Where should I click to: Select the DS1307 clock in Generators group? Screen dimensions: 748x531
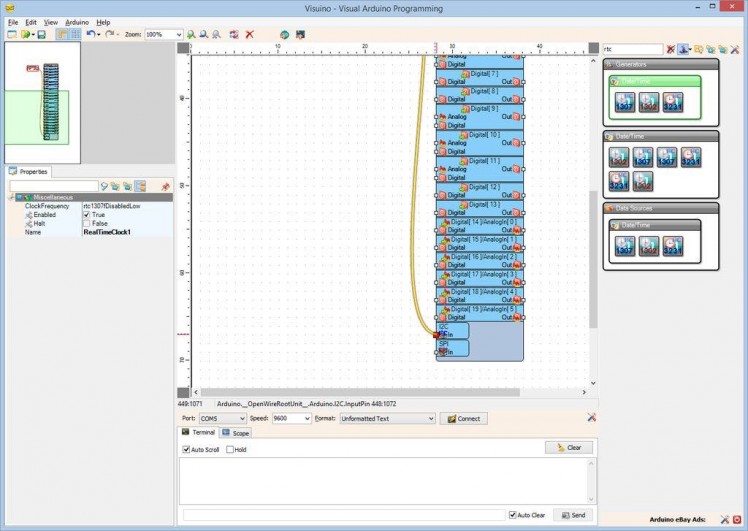623,101
